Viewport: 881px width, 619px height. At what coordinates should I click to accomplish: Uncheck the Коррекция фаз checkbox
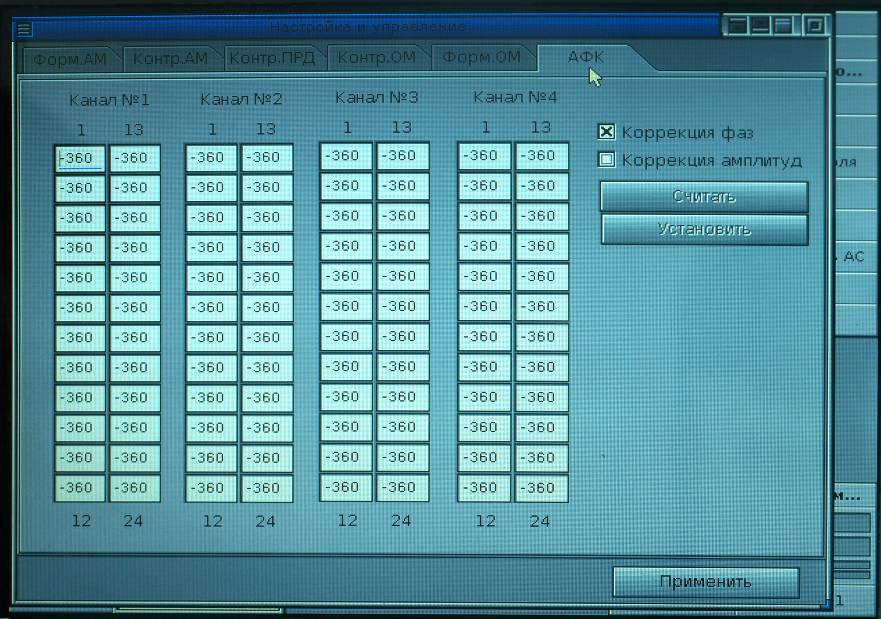click(x=606, y=132)
